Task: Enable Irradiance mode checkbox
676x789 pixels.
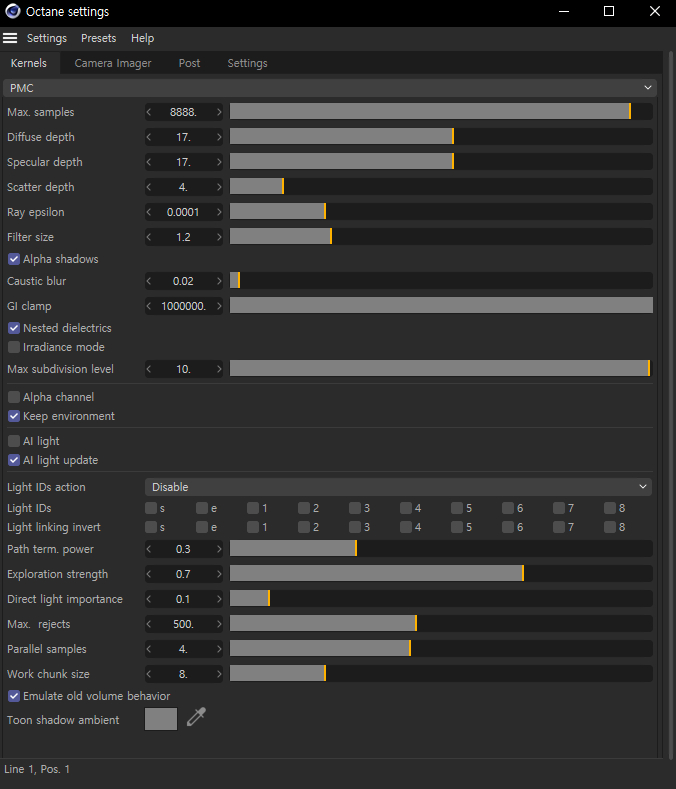Action: point(14,347)
